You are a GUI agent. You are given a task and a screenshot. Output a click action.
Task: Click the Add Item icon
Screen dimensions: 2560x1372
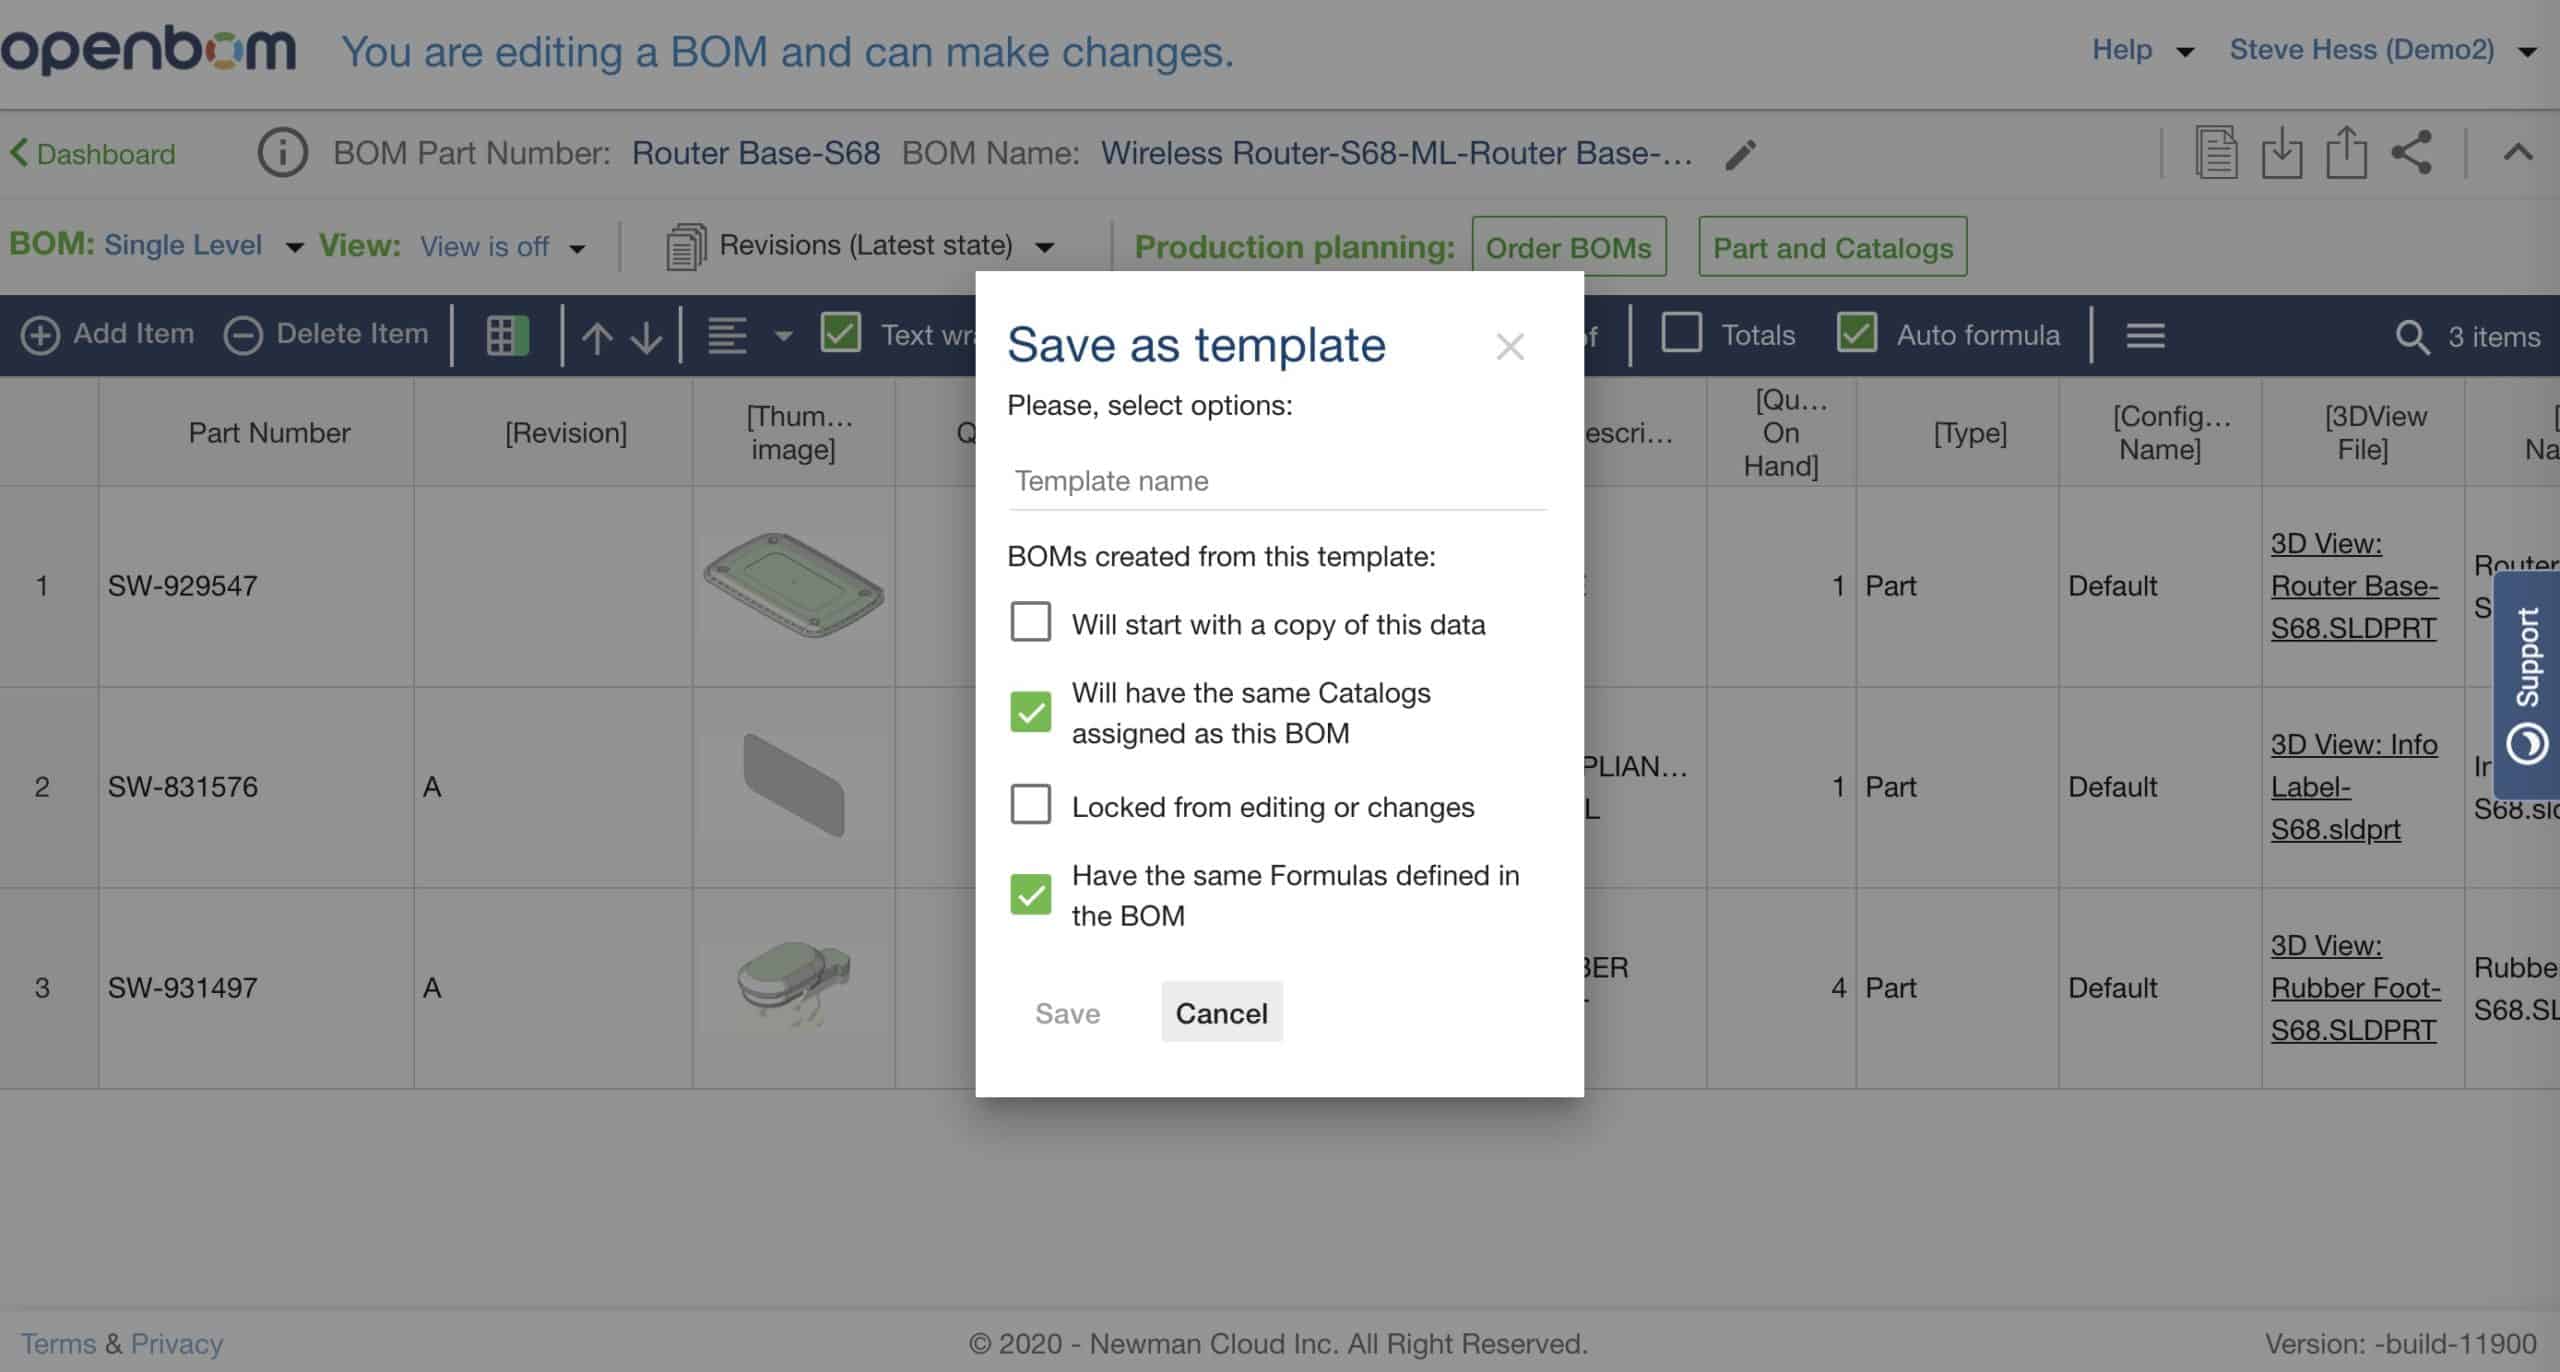point(39,334)
